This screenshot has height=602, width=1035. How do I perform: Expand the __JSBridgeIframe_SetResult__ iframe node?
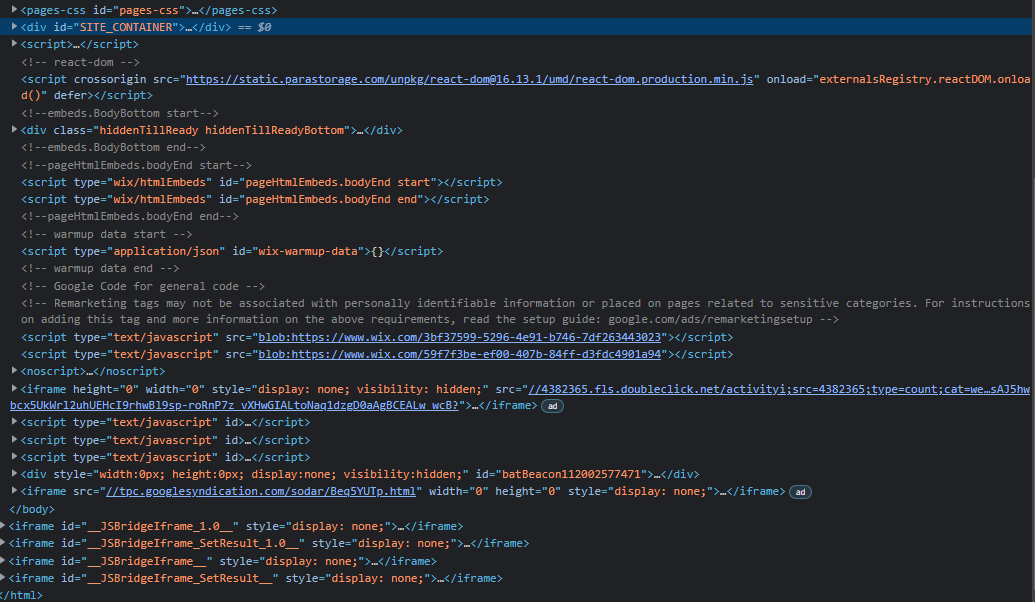pyautogui.click(x=3, y=578)
